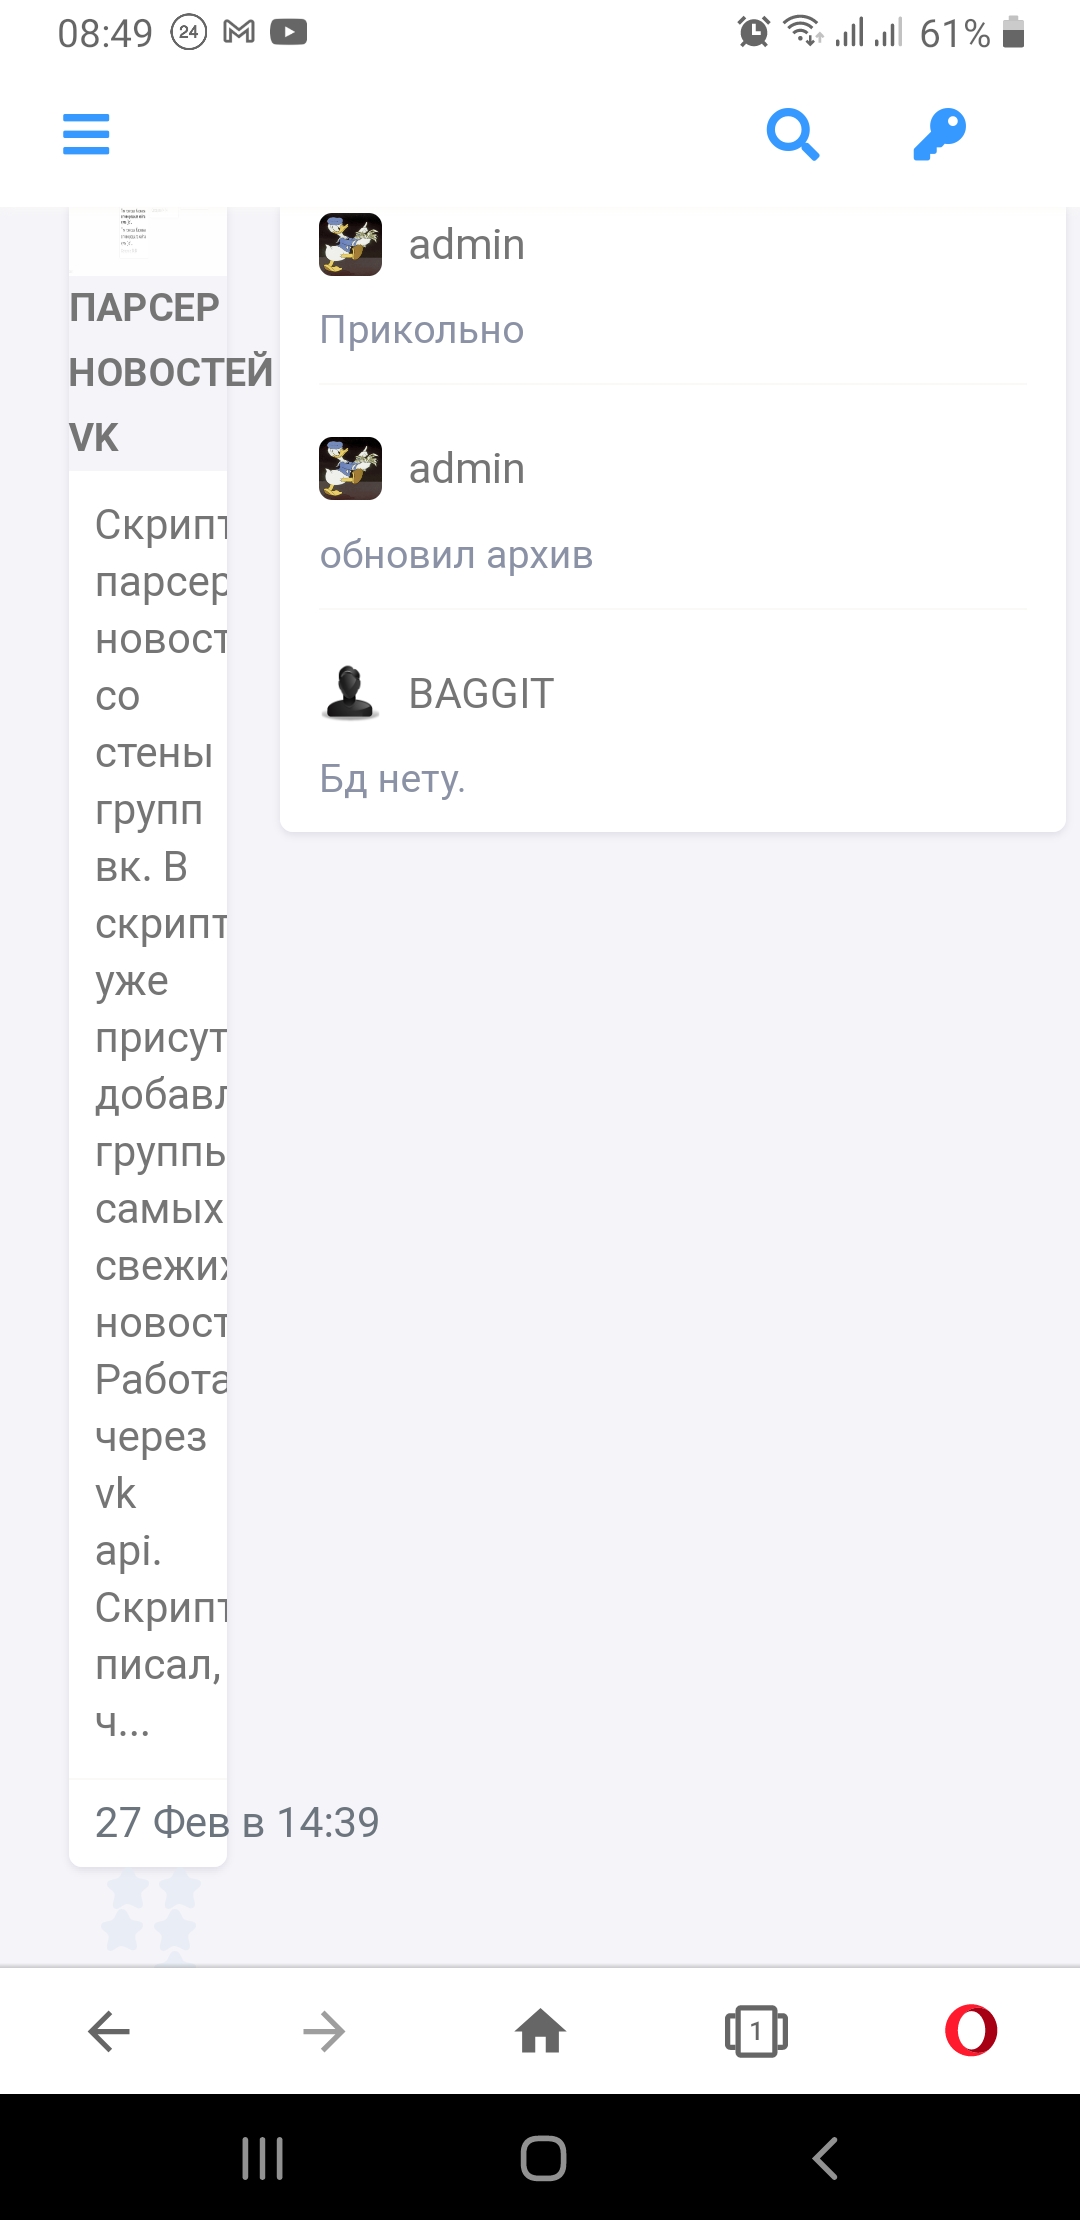Open the red Opera menu
Viewport: 1080px width, 2220px height.
click(x=971, y=2031)
